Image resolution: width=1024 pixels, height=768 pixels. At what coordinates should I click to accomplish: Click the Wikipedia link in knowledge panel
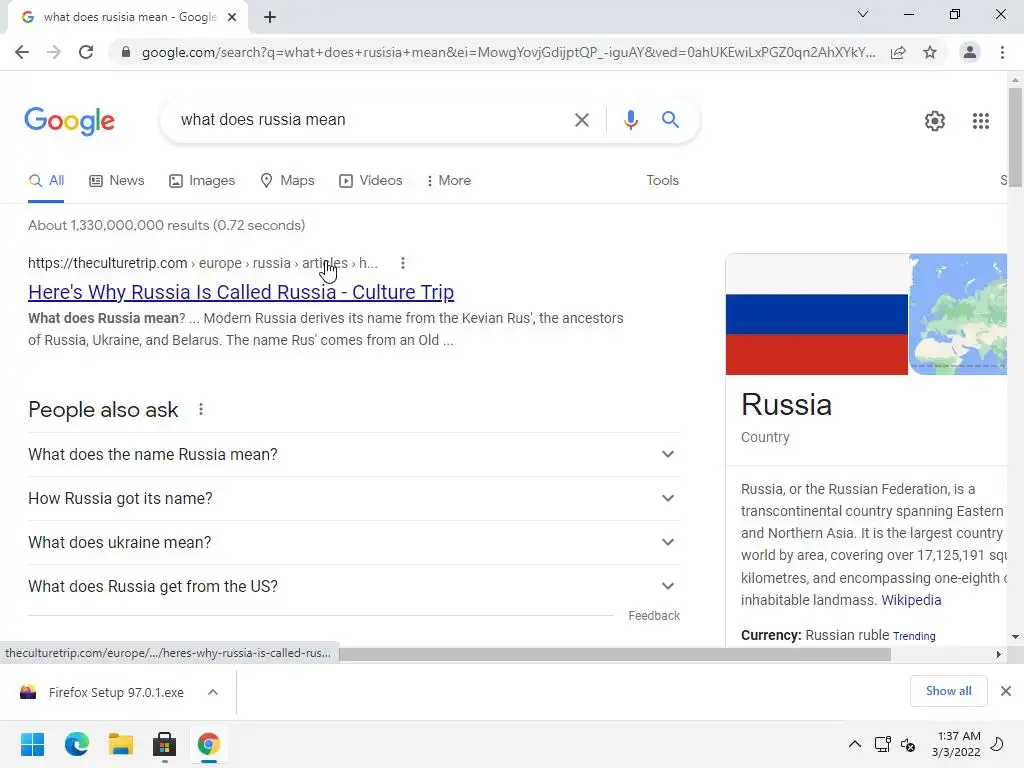tap(911, 600)
